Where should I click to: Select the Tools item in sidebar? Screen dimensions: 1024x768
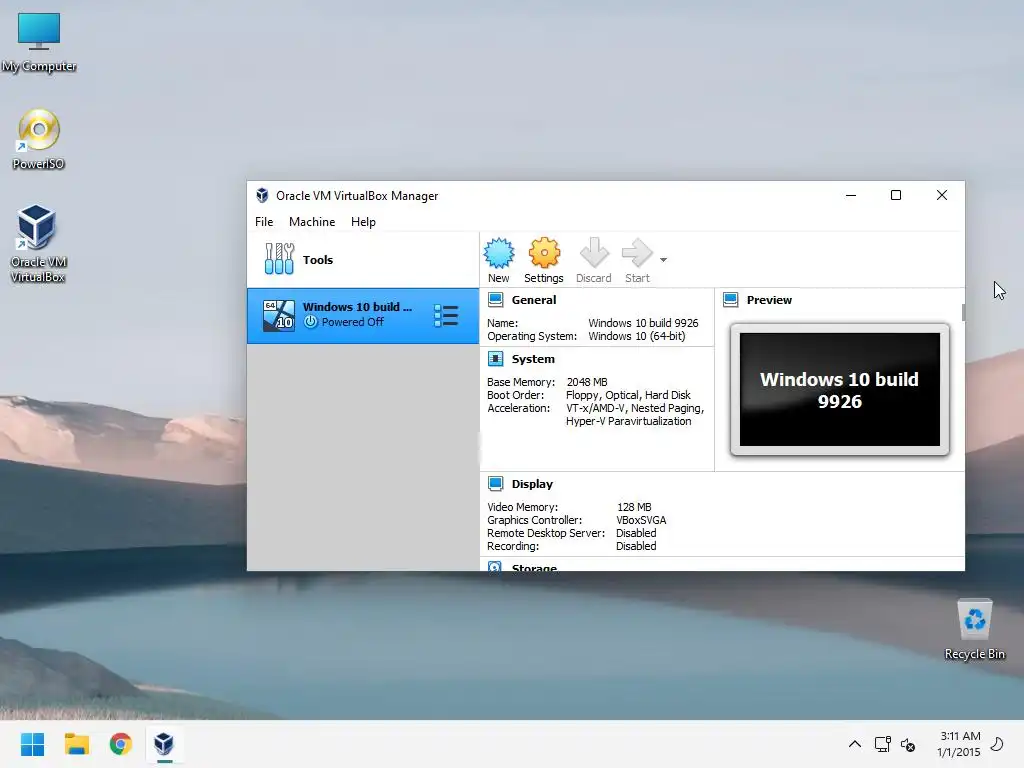363,259
